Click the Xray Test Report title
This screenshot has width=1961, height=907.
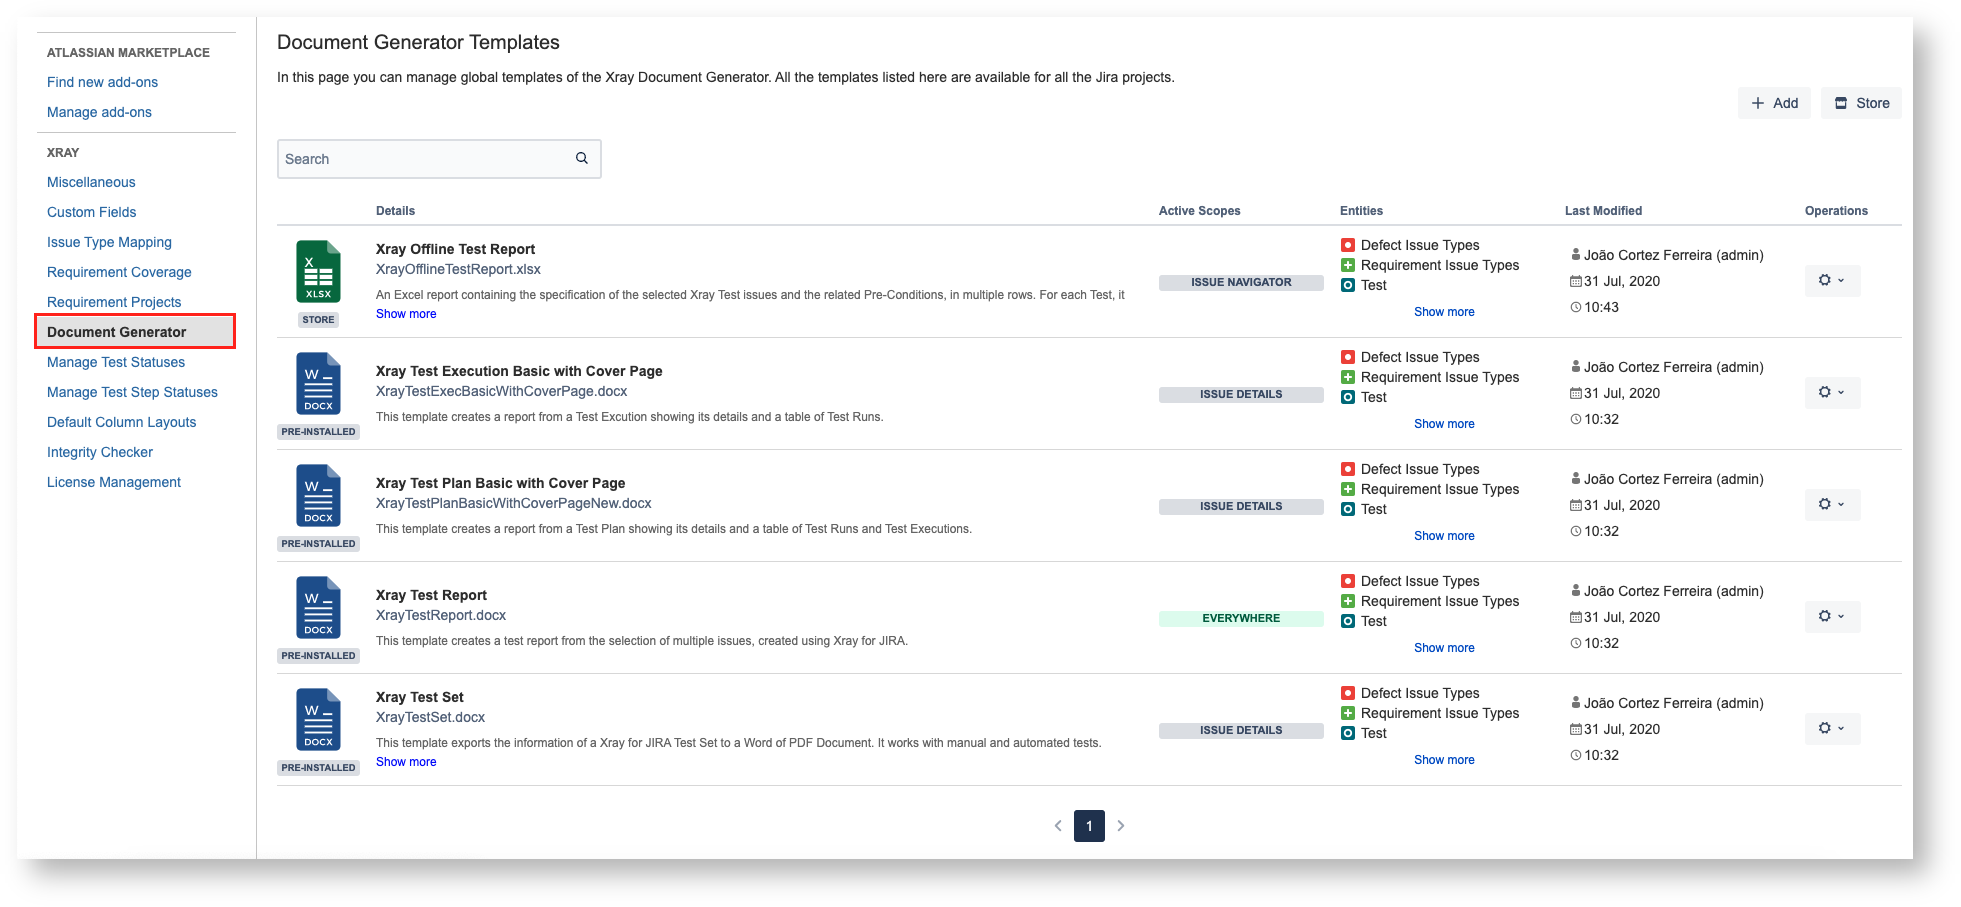pos(431,595)
